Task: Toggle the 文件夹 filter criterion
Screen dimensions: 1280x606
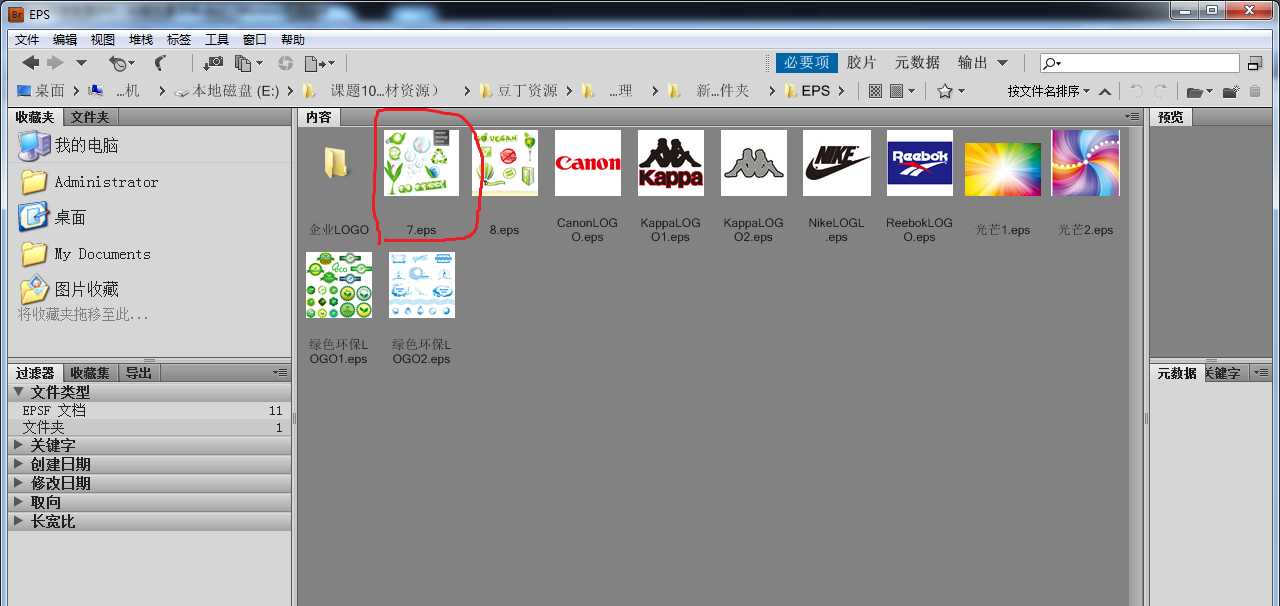Action: pyautogui.click(x=150, y=427)
